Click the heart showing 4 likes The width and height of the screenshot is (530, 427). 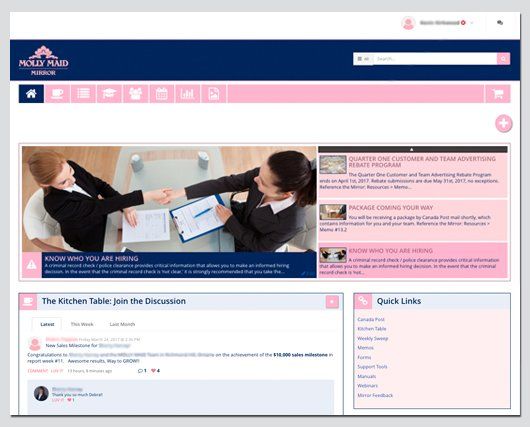pyautogui.click(x=153, y=371)
